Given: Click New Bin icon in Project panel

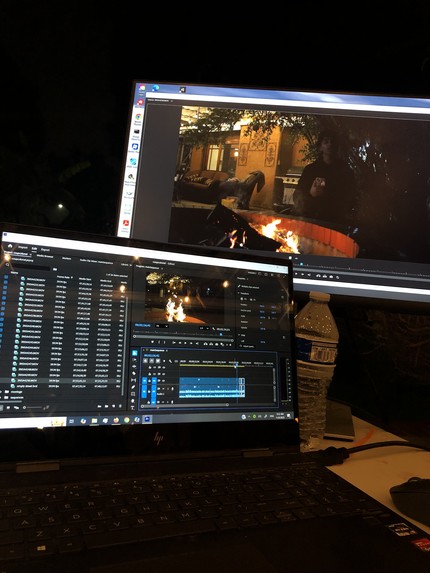Looking at the screenshot, I should 106,406.
